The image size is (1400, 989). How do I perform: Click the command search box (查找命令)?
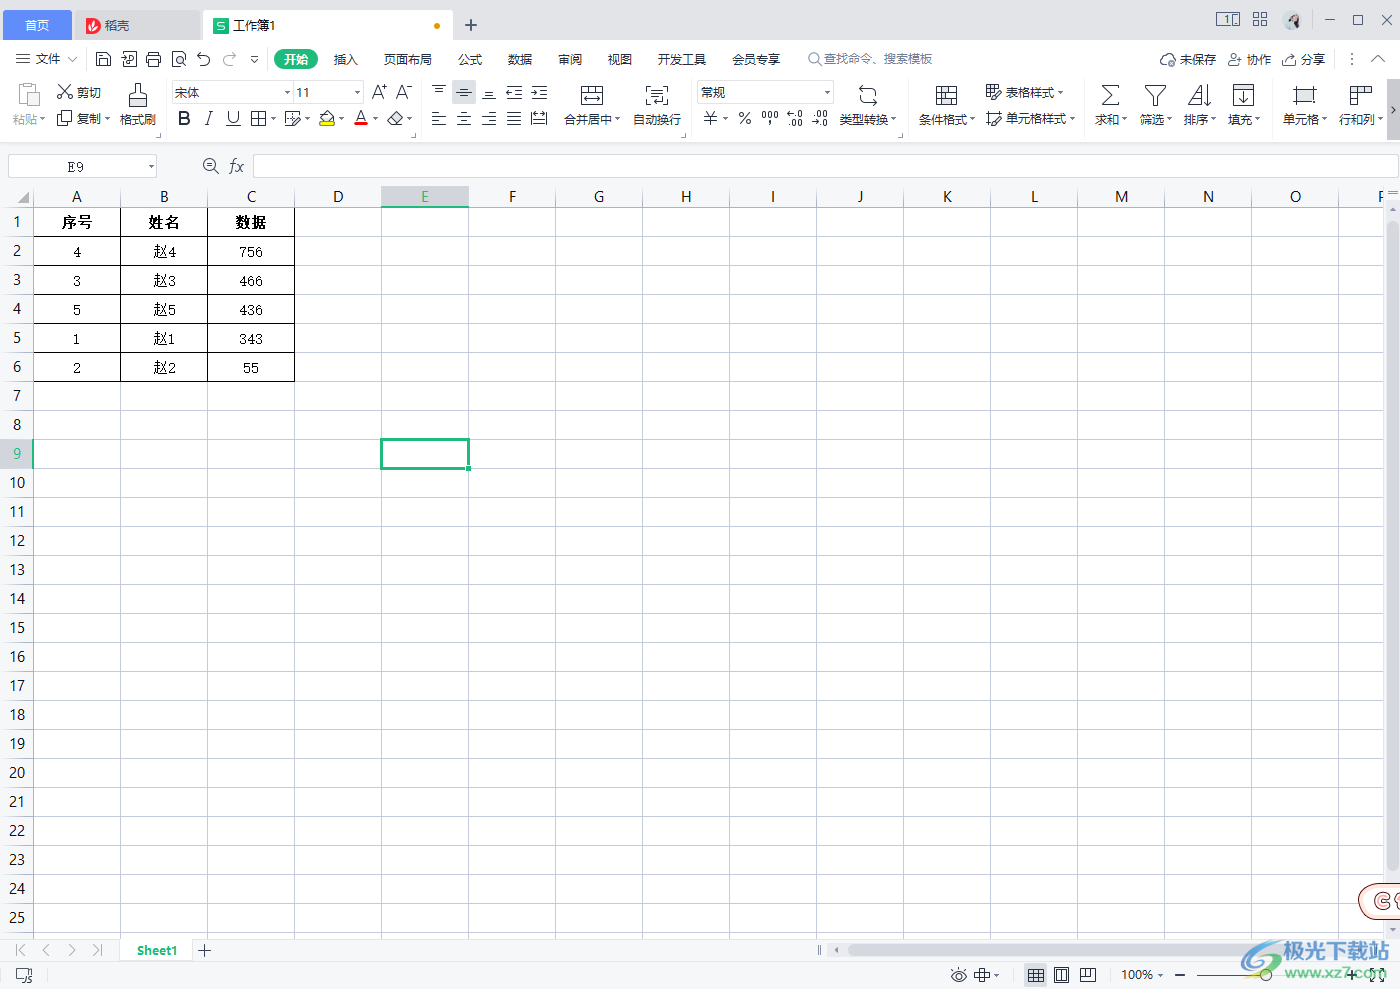(x=870, y=60)
